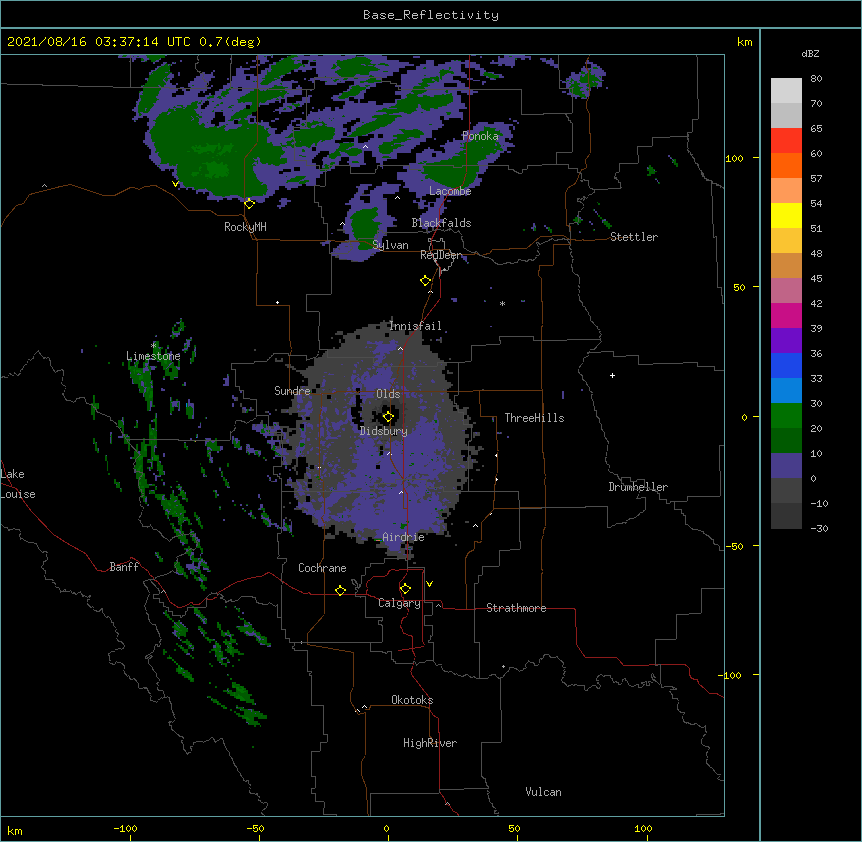Screen dimensions: 862x842
Task: Click the Lake Louise label
Action: [18, 484]
